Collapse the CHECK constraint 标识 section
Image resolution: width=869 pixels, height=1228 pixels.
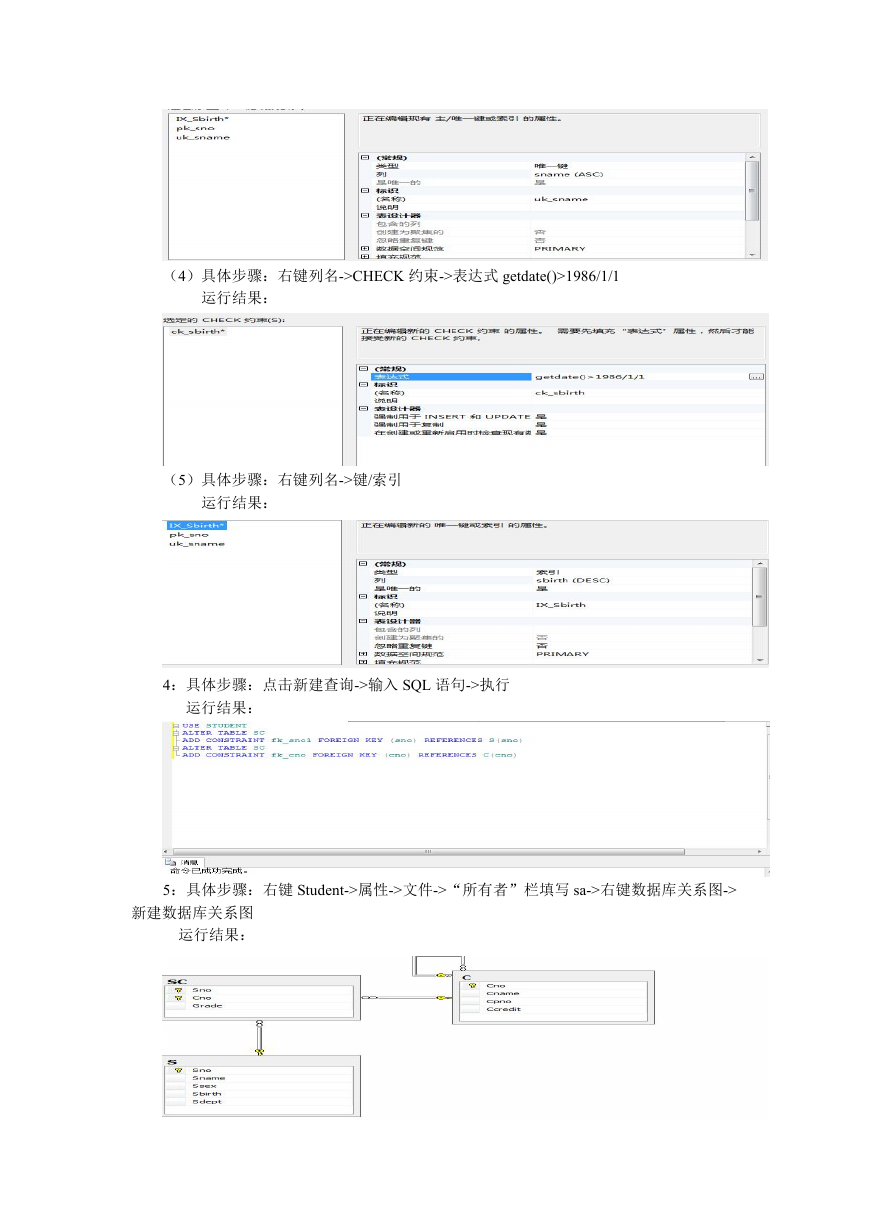pos(364,385)
